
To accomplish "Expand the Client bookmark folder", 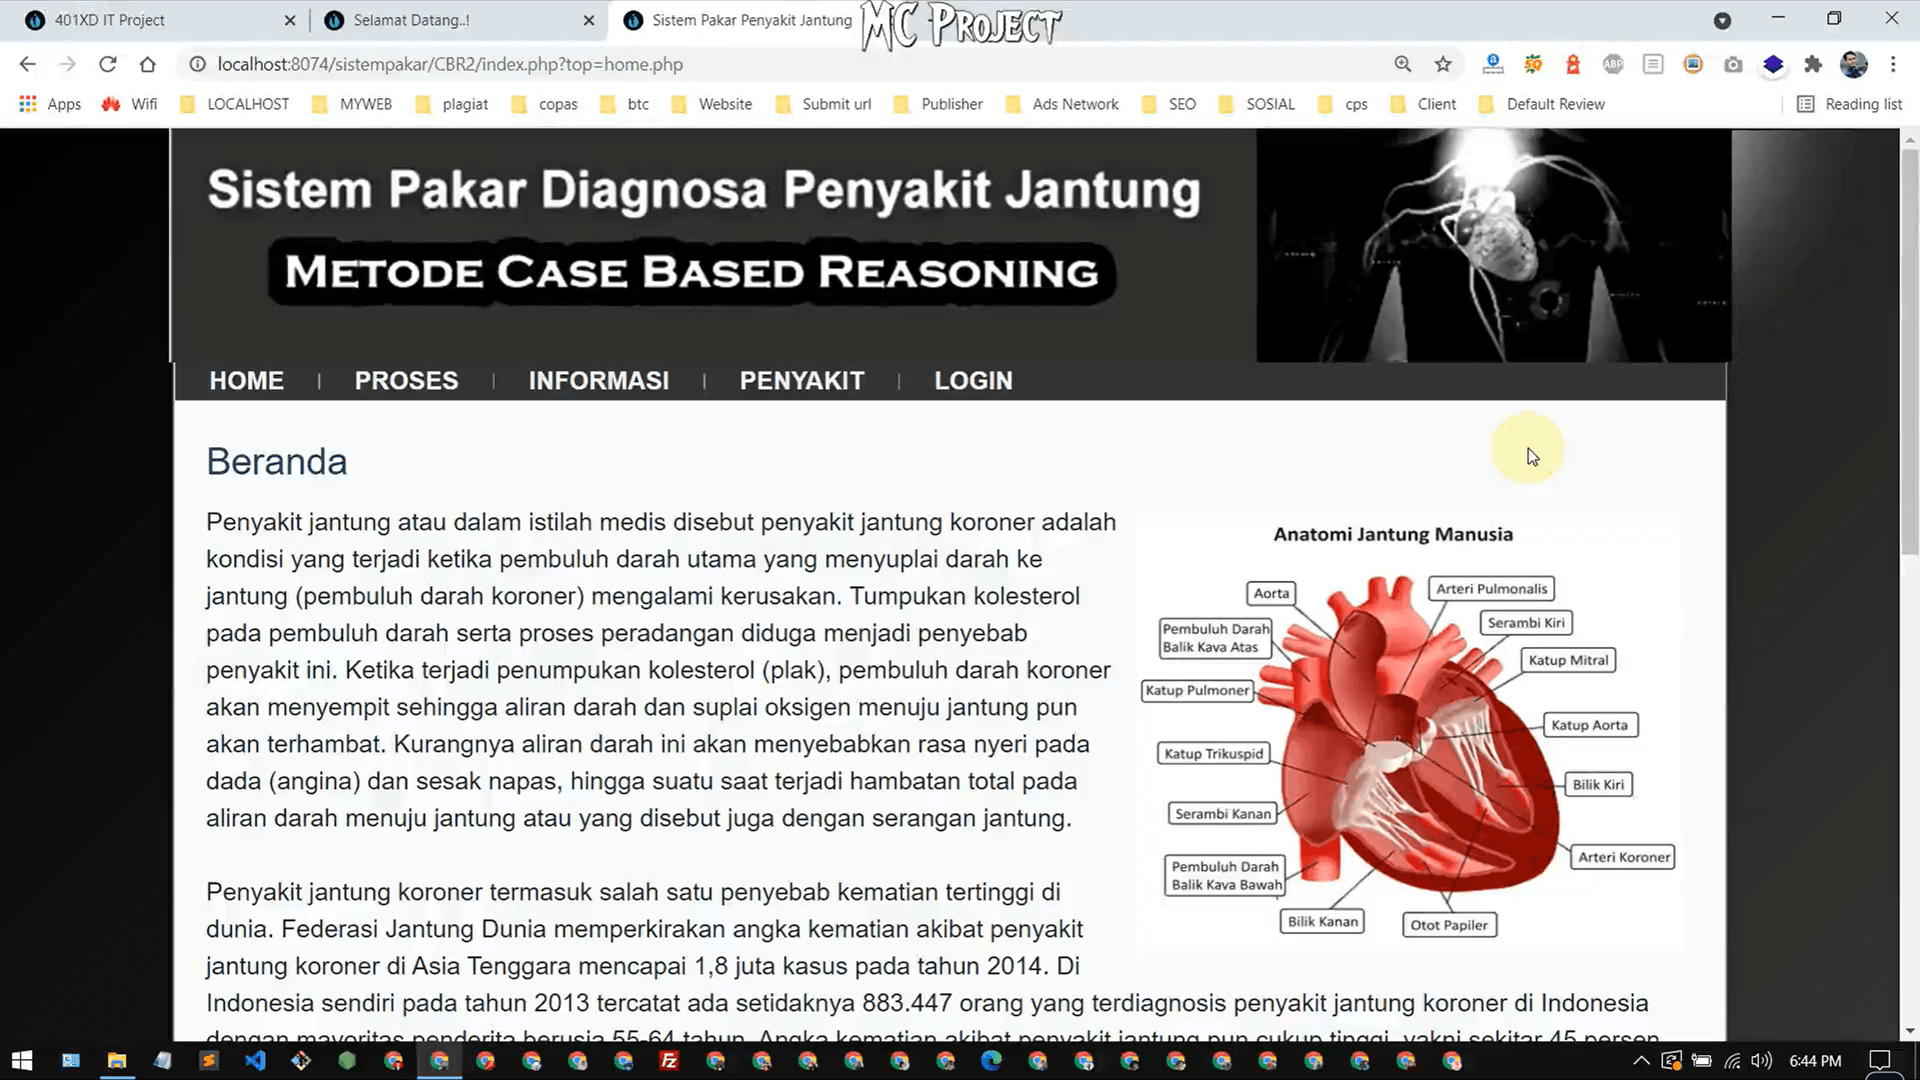I will coord(1423,104).
